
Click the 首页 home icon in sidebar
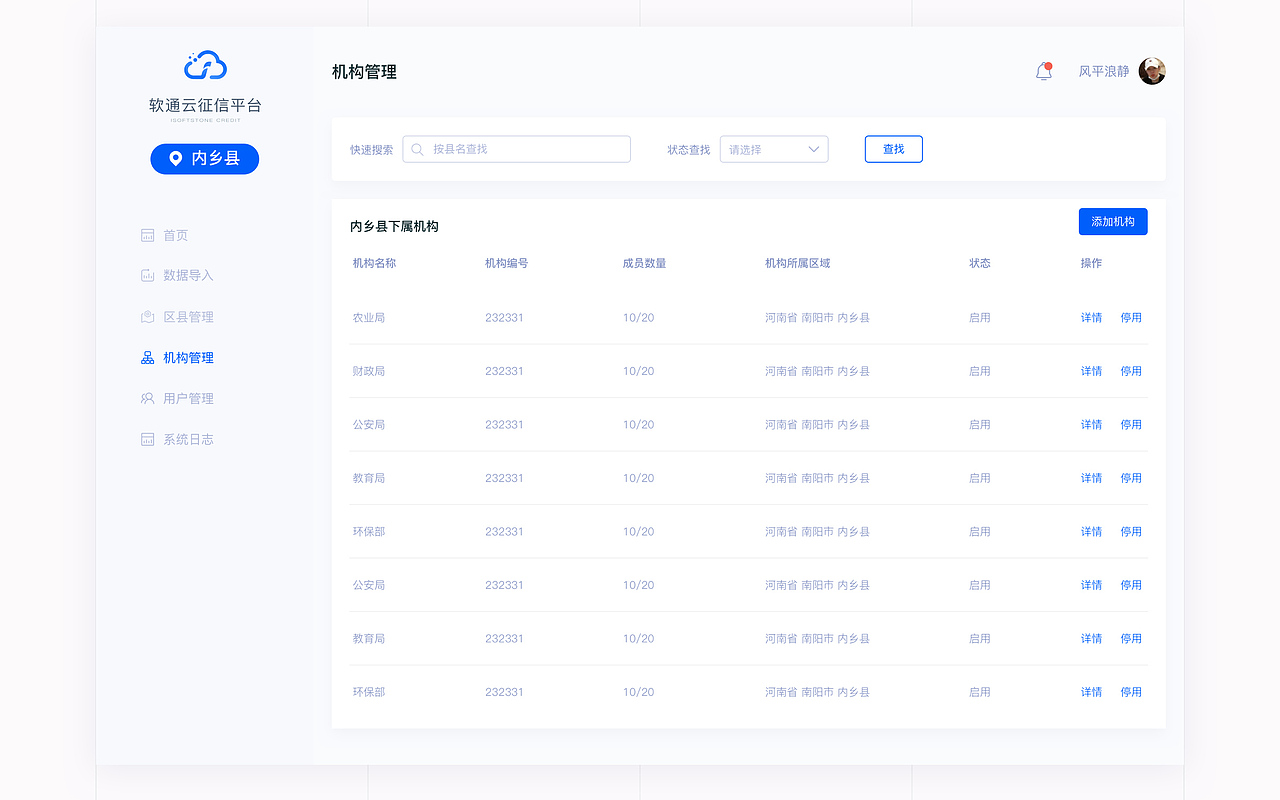[x=147, y=235]
